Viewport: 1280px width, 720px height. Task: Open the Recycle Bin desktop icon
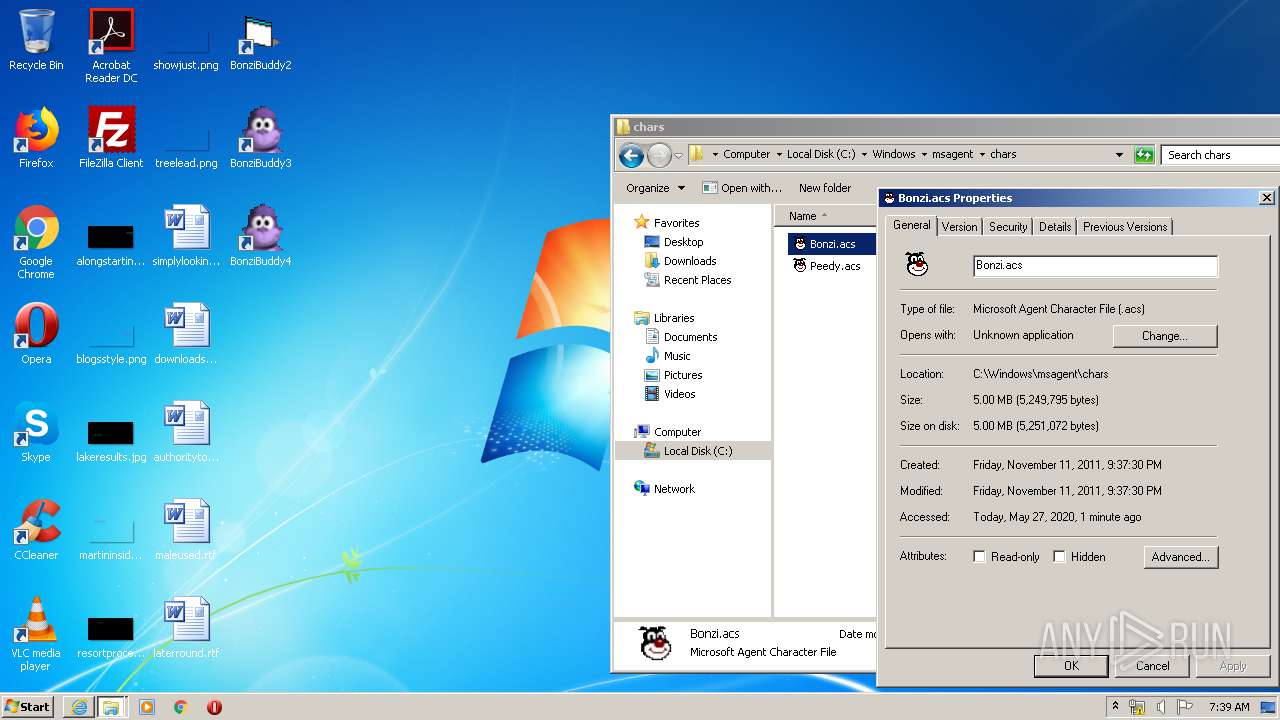tap(36, 40)
